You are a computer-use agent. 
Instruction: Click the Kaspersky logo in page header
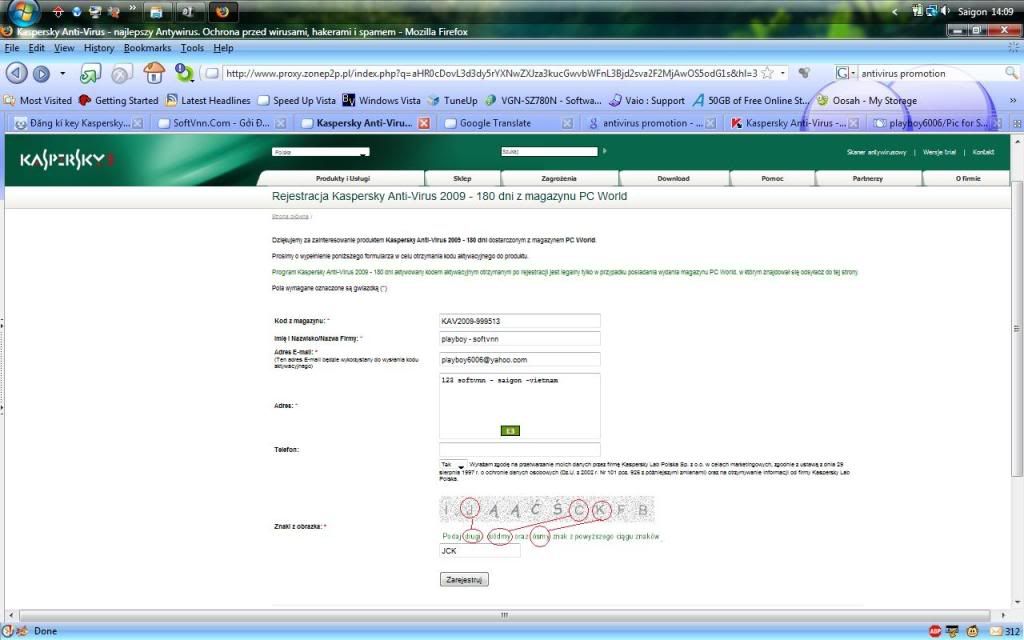(67, 159)
